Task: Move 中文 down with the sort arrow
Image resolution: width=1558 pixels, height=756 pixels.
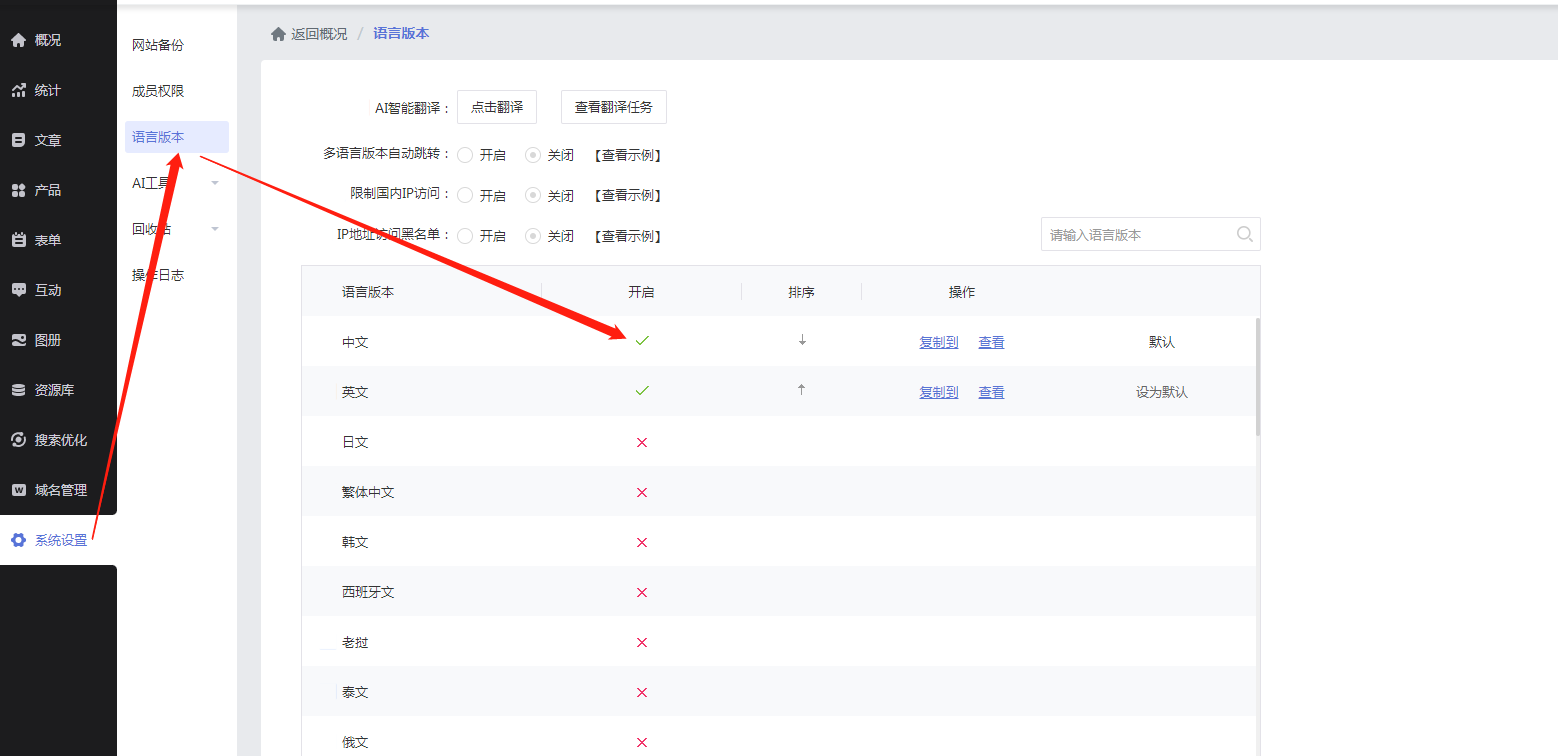Action: pyautogui.click(x=801, y=341)
